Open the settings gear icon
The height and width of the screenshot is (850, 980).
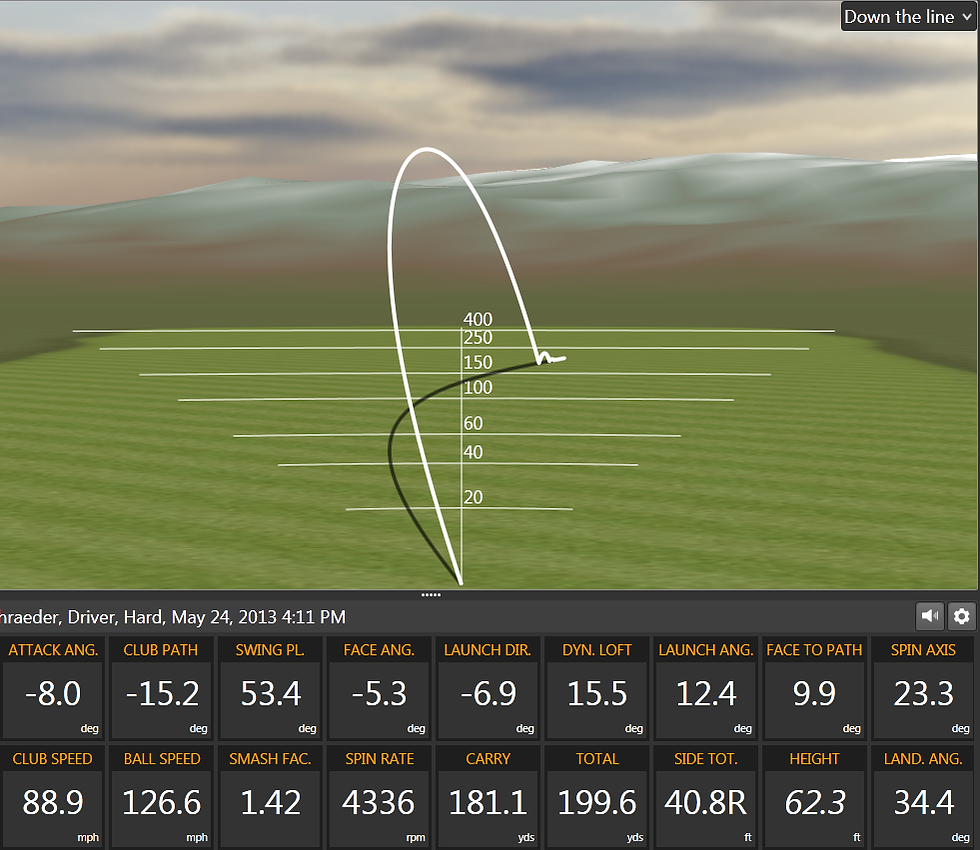pyautogui.click(x=961, y=616)
